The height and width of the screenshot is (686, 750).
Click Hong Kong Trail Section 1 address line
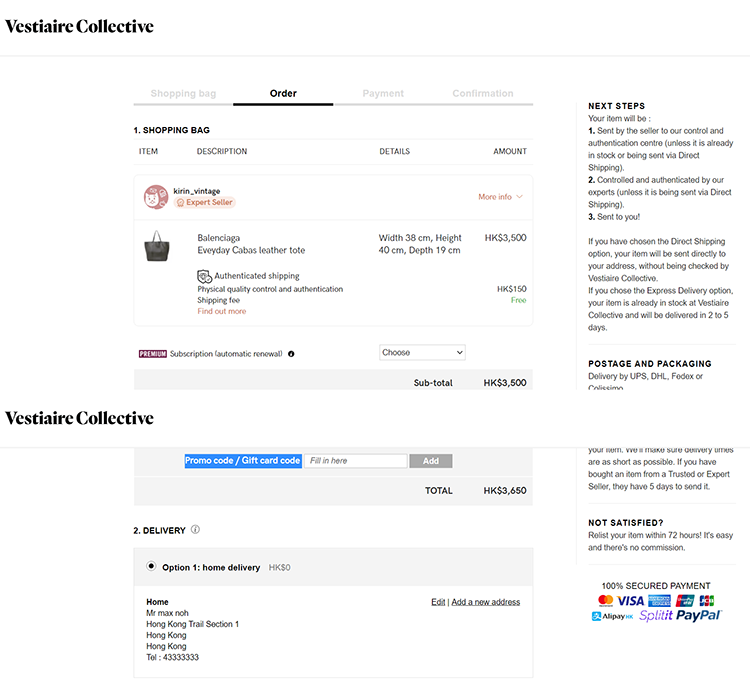click(192, 624)
